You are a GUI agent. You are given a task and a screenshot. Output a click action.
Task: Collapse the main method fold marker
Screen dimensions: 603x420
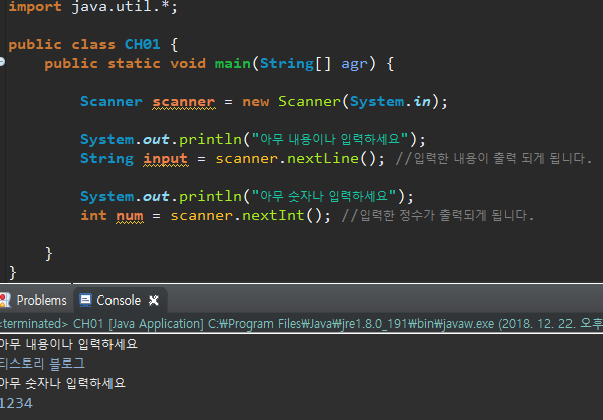click(2, 62)
